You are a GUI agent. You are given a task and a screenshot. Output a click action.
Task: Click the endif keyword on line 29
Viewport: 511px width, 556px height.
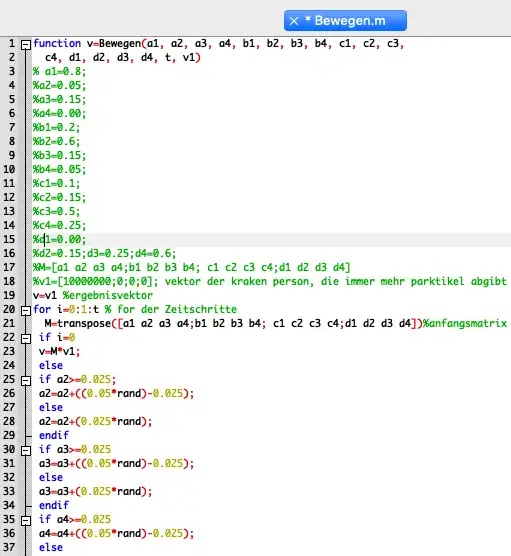coord(54,435)
